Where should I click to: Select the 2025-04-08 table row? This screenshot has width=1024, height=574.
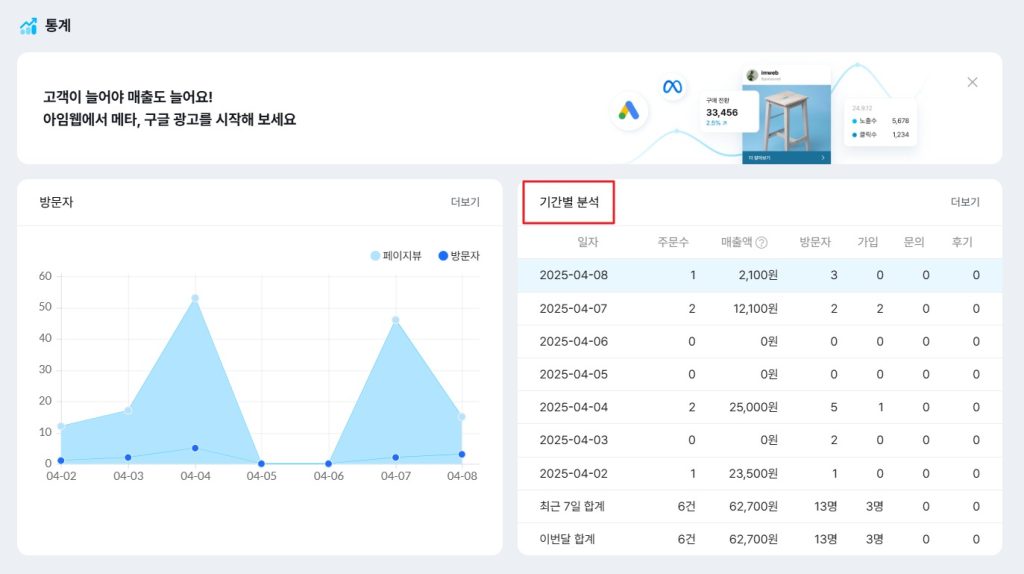[759, 275]
